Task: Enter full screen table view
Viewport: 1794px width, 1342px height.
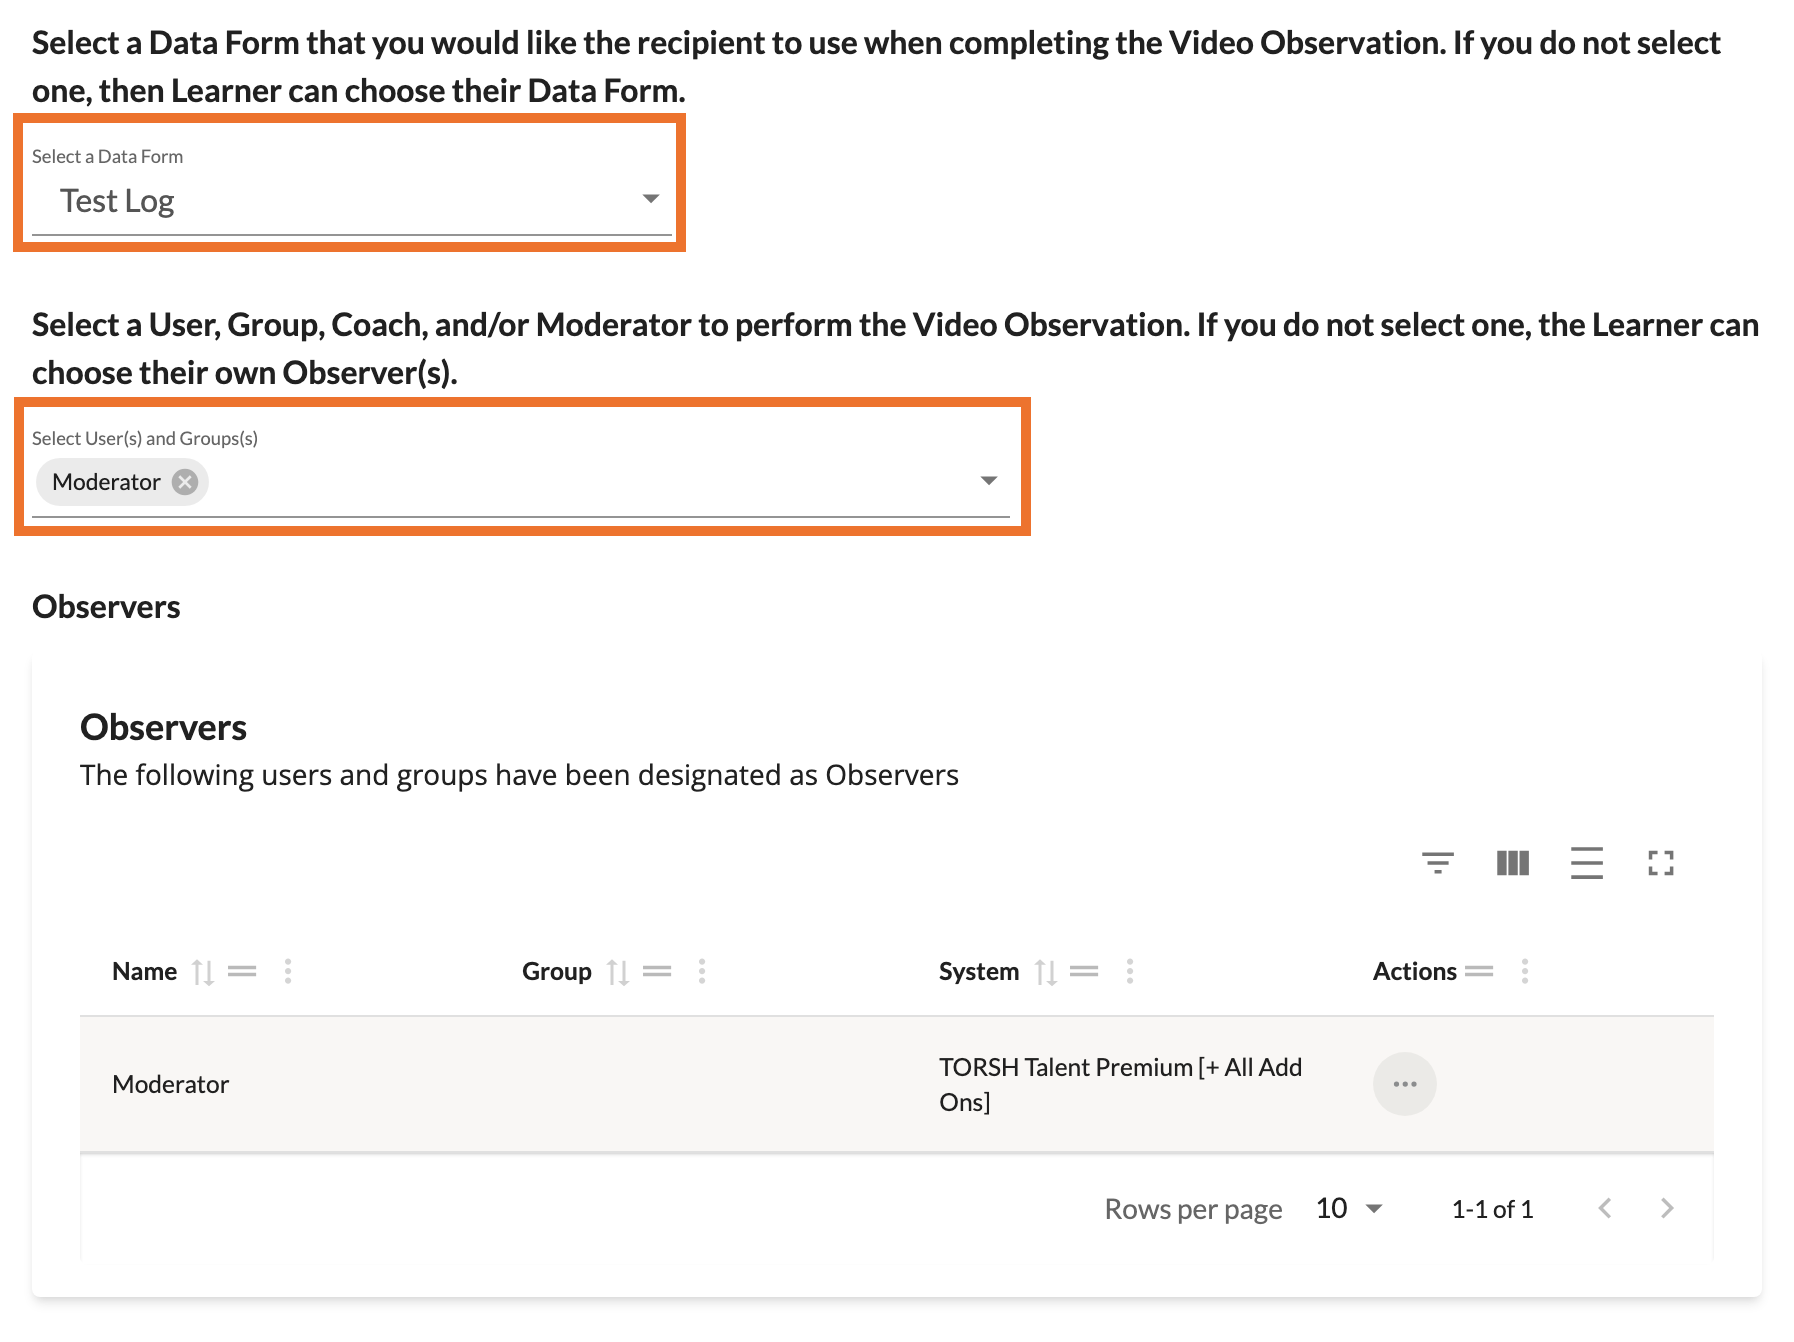Action: click(1660, 862)
